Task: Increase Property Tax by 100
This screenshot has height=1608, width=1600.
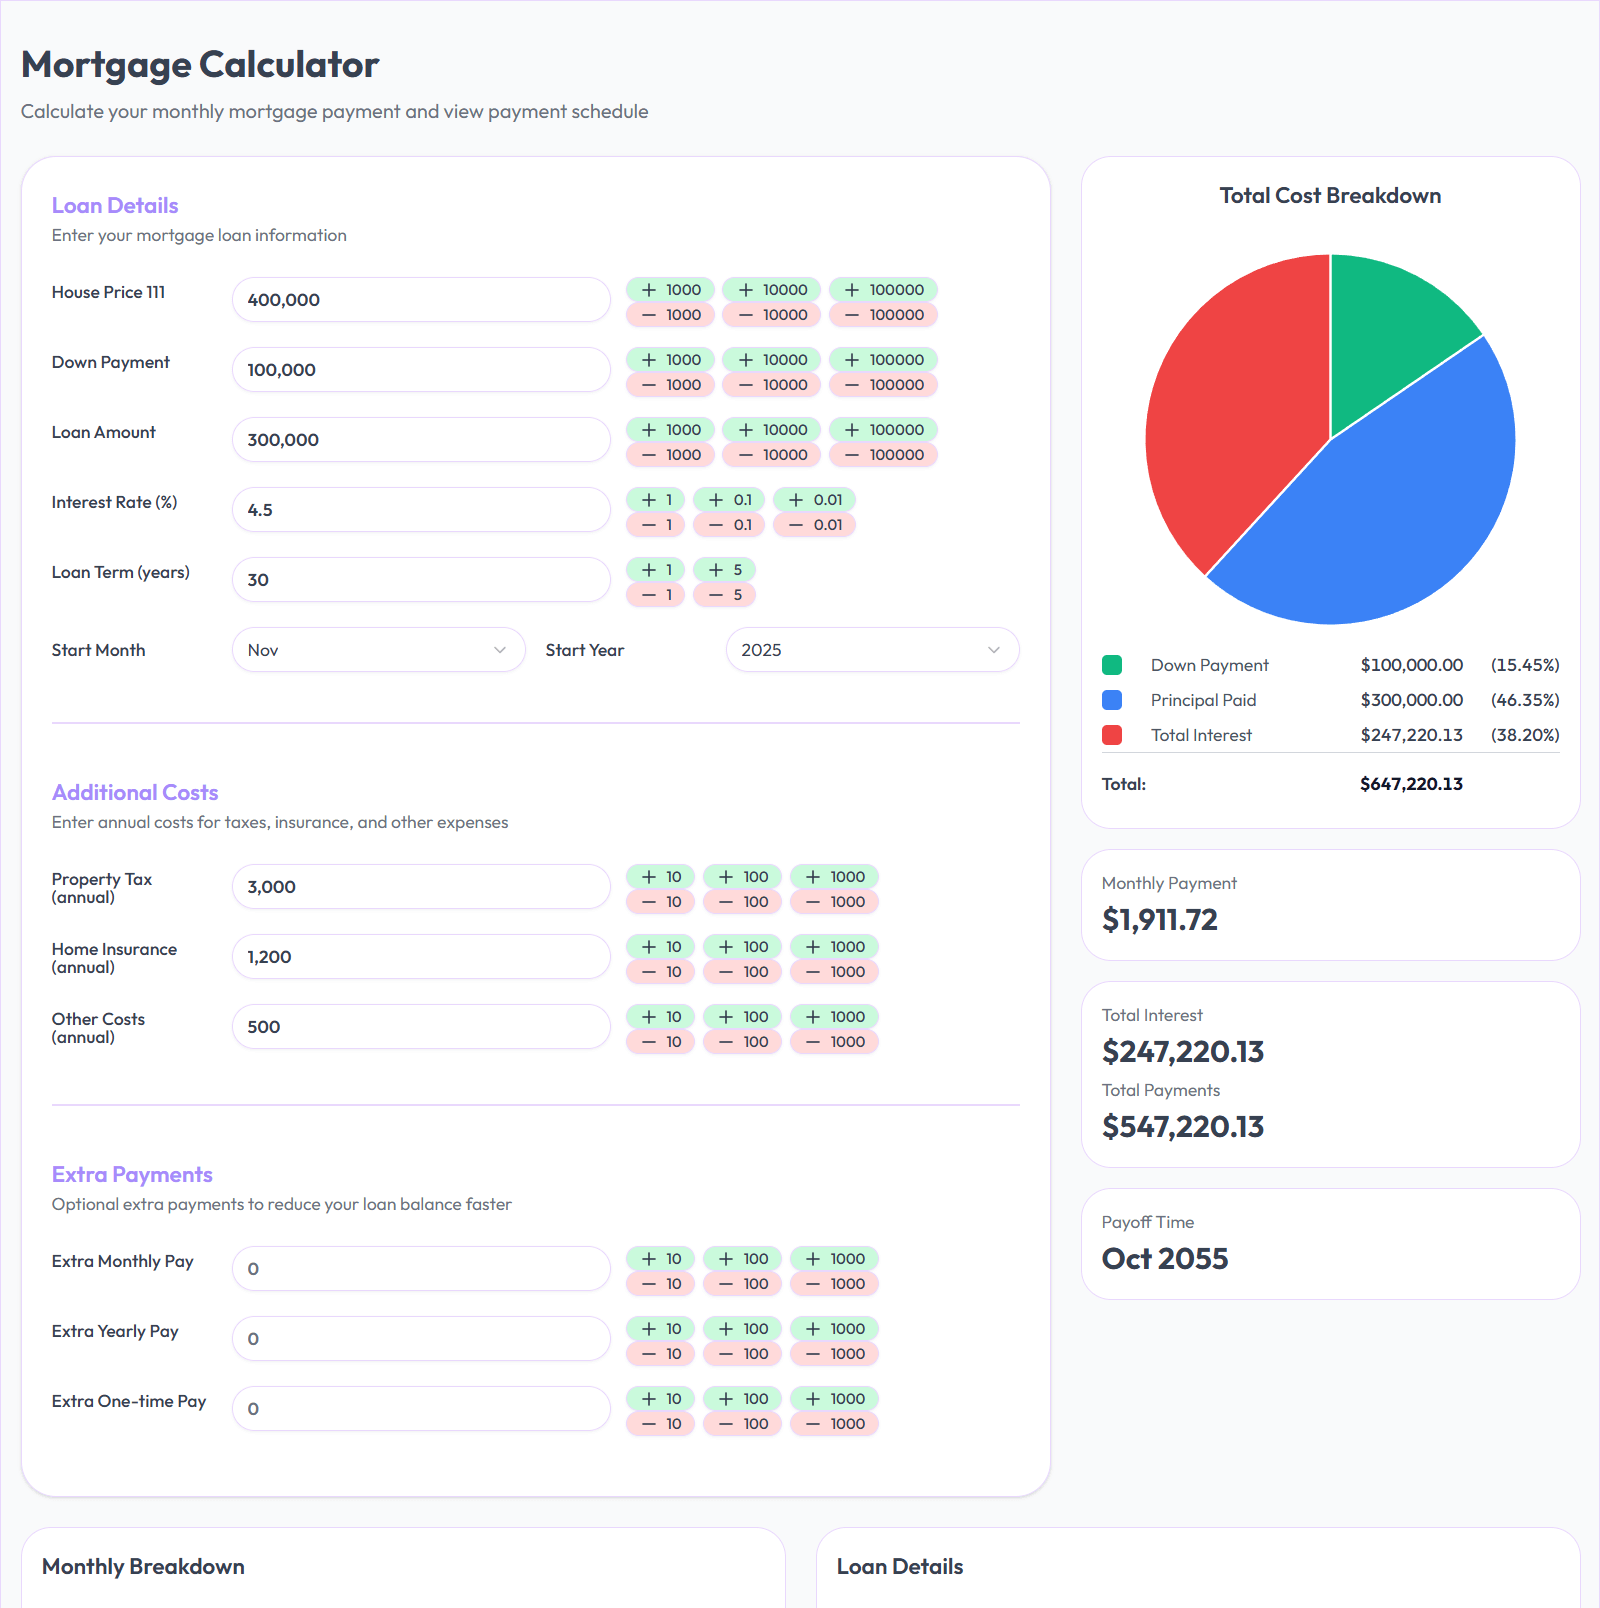Action: 741,876
